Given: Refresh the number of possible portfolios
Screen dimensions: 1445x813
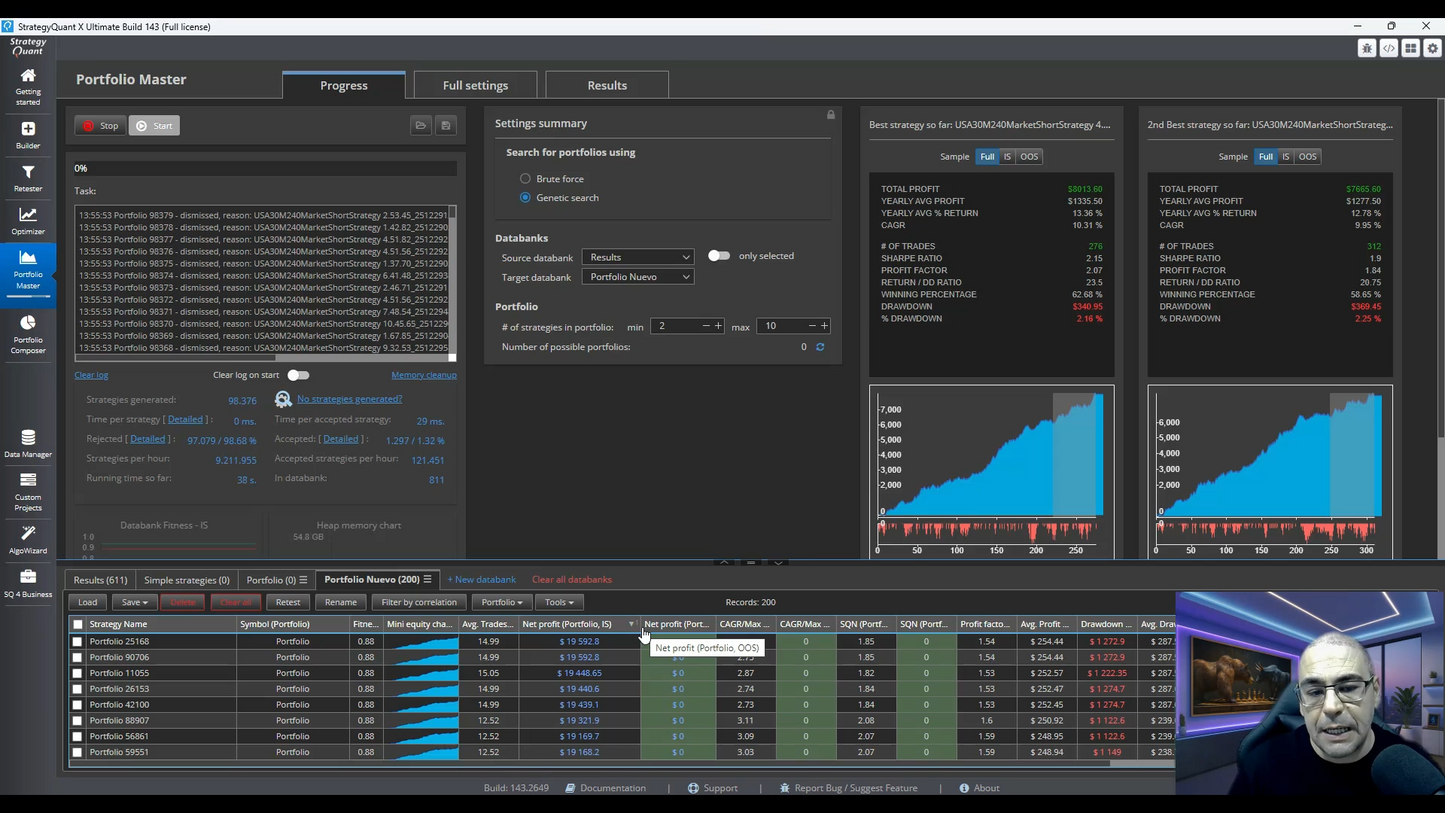Looking at the screenshot, I should click(820, 347).
